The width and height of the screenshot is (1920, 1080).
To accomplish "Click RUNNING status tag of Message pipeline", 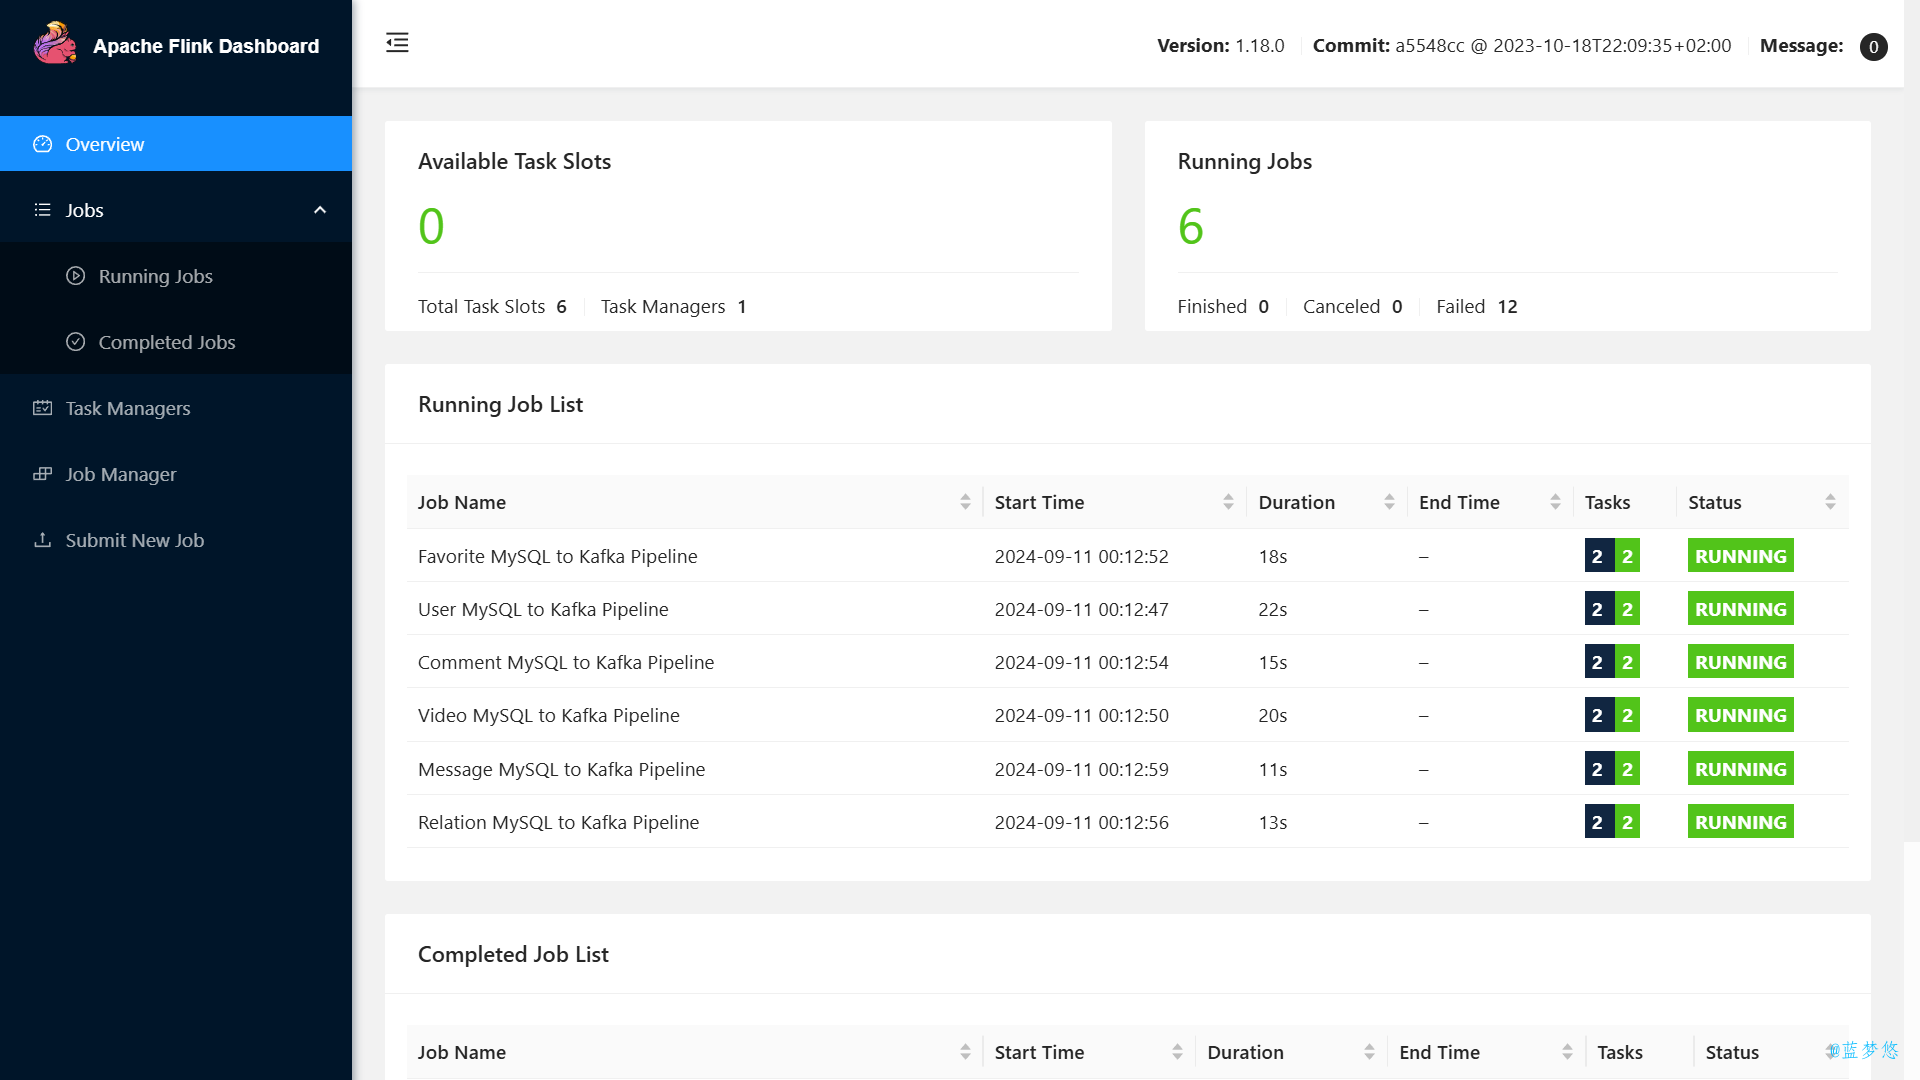I will [x=1740, y=769].
